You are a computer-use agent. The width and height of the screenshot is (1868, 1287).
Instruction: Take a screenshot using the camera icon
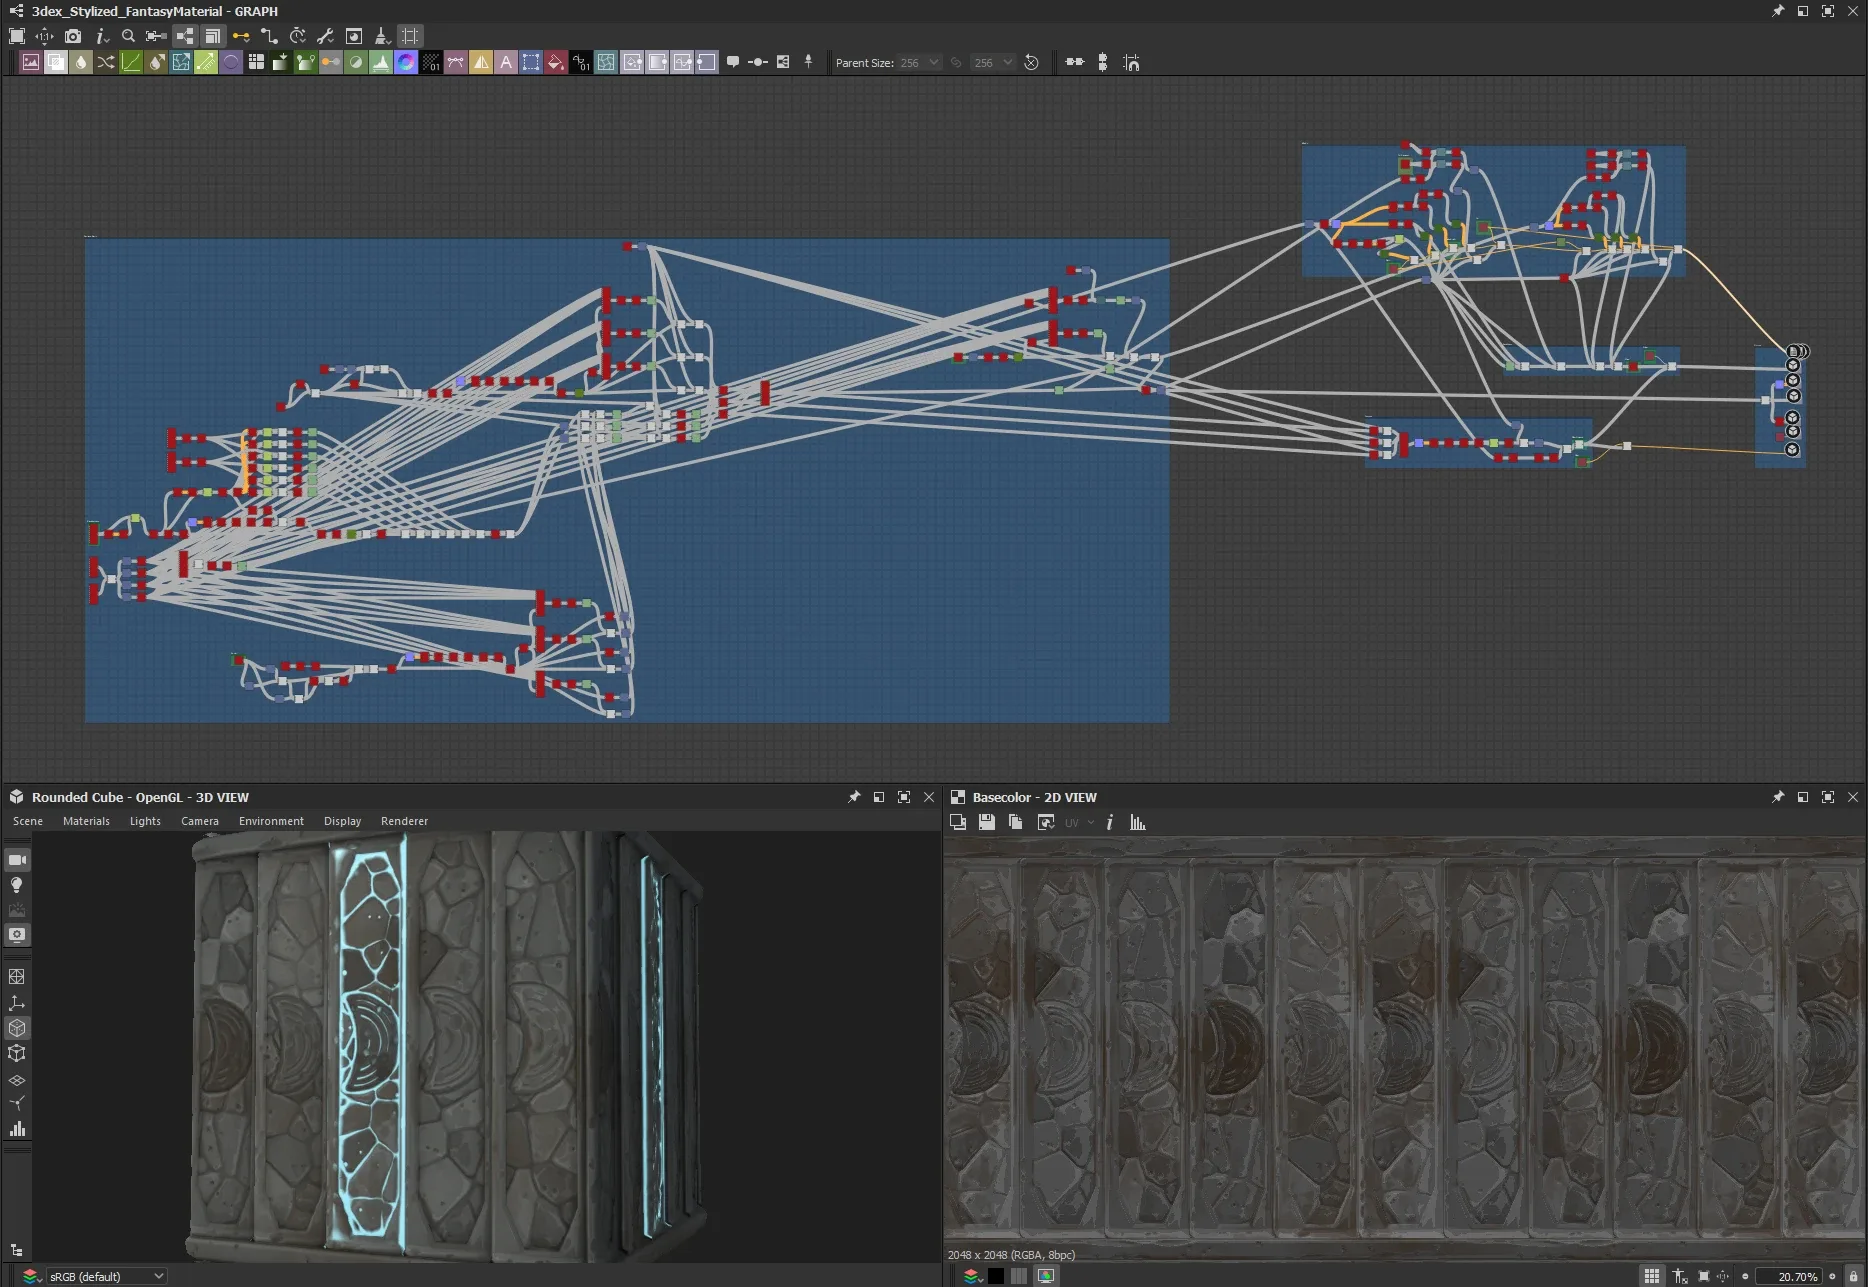pos(72,36)
